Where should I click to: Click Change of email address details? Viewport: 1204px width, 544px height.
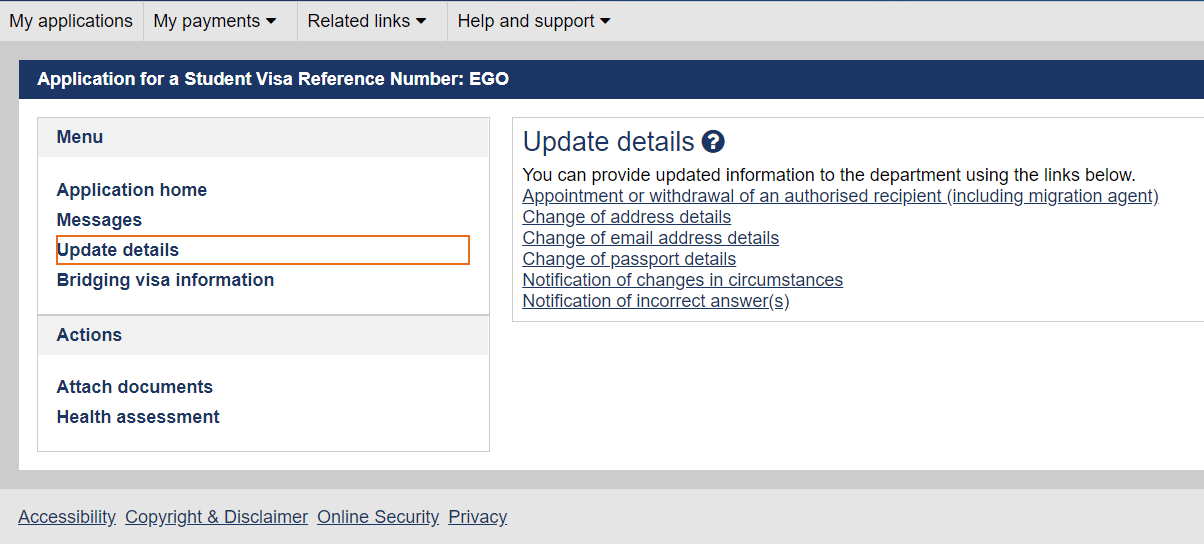[651, 238]
